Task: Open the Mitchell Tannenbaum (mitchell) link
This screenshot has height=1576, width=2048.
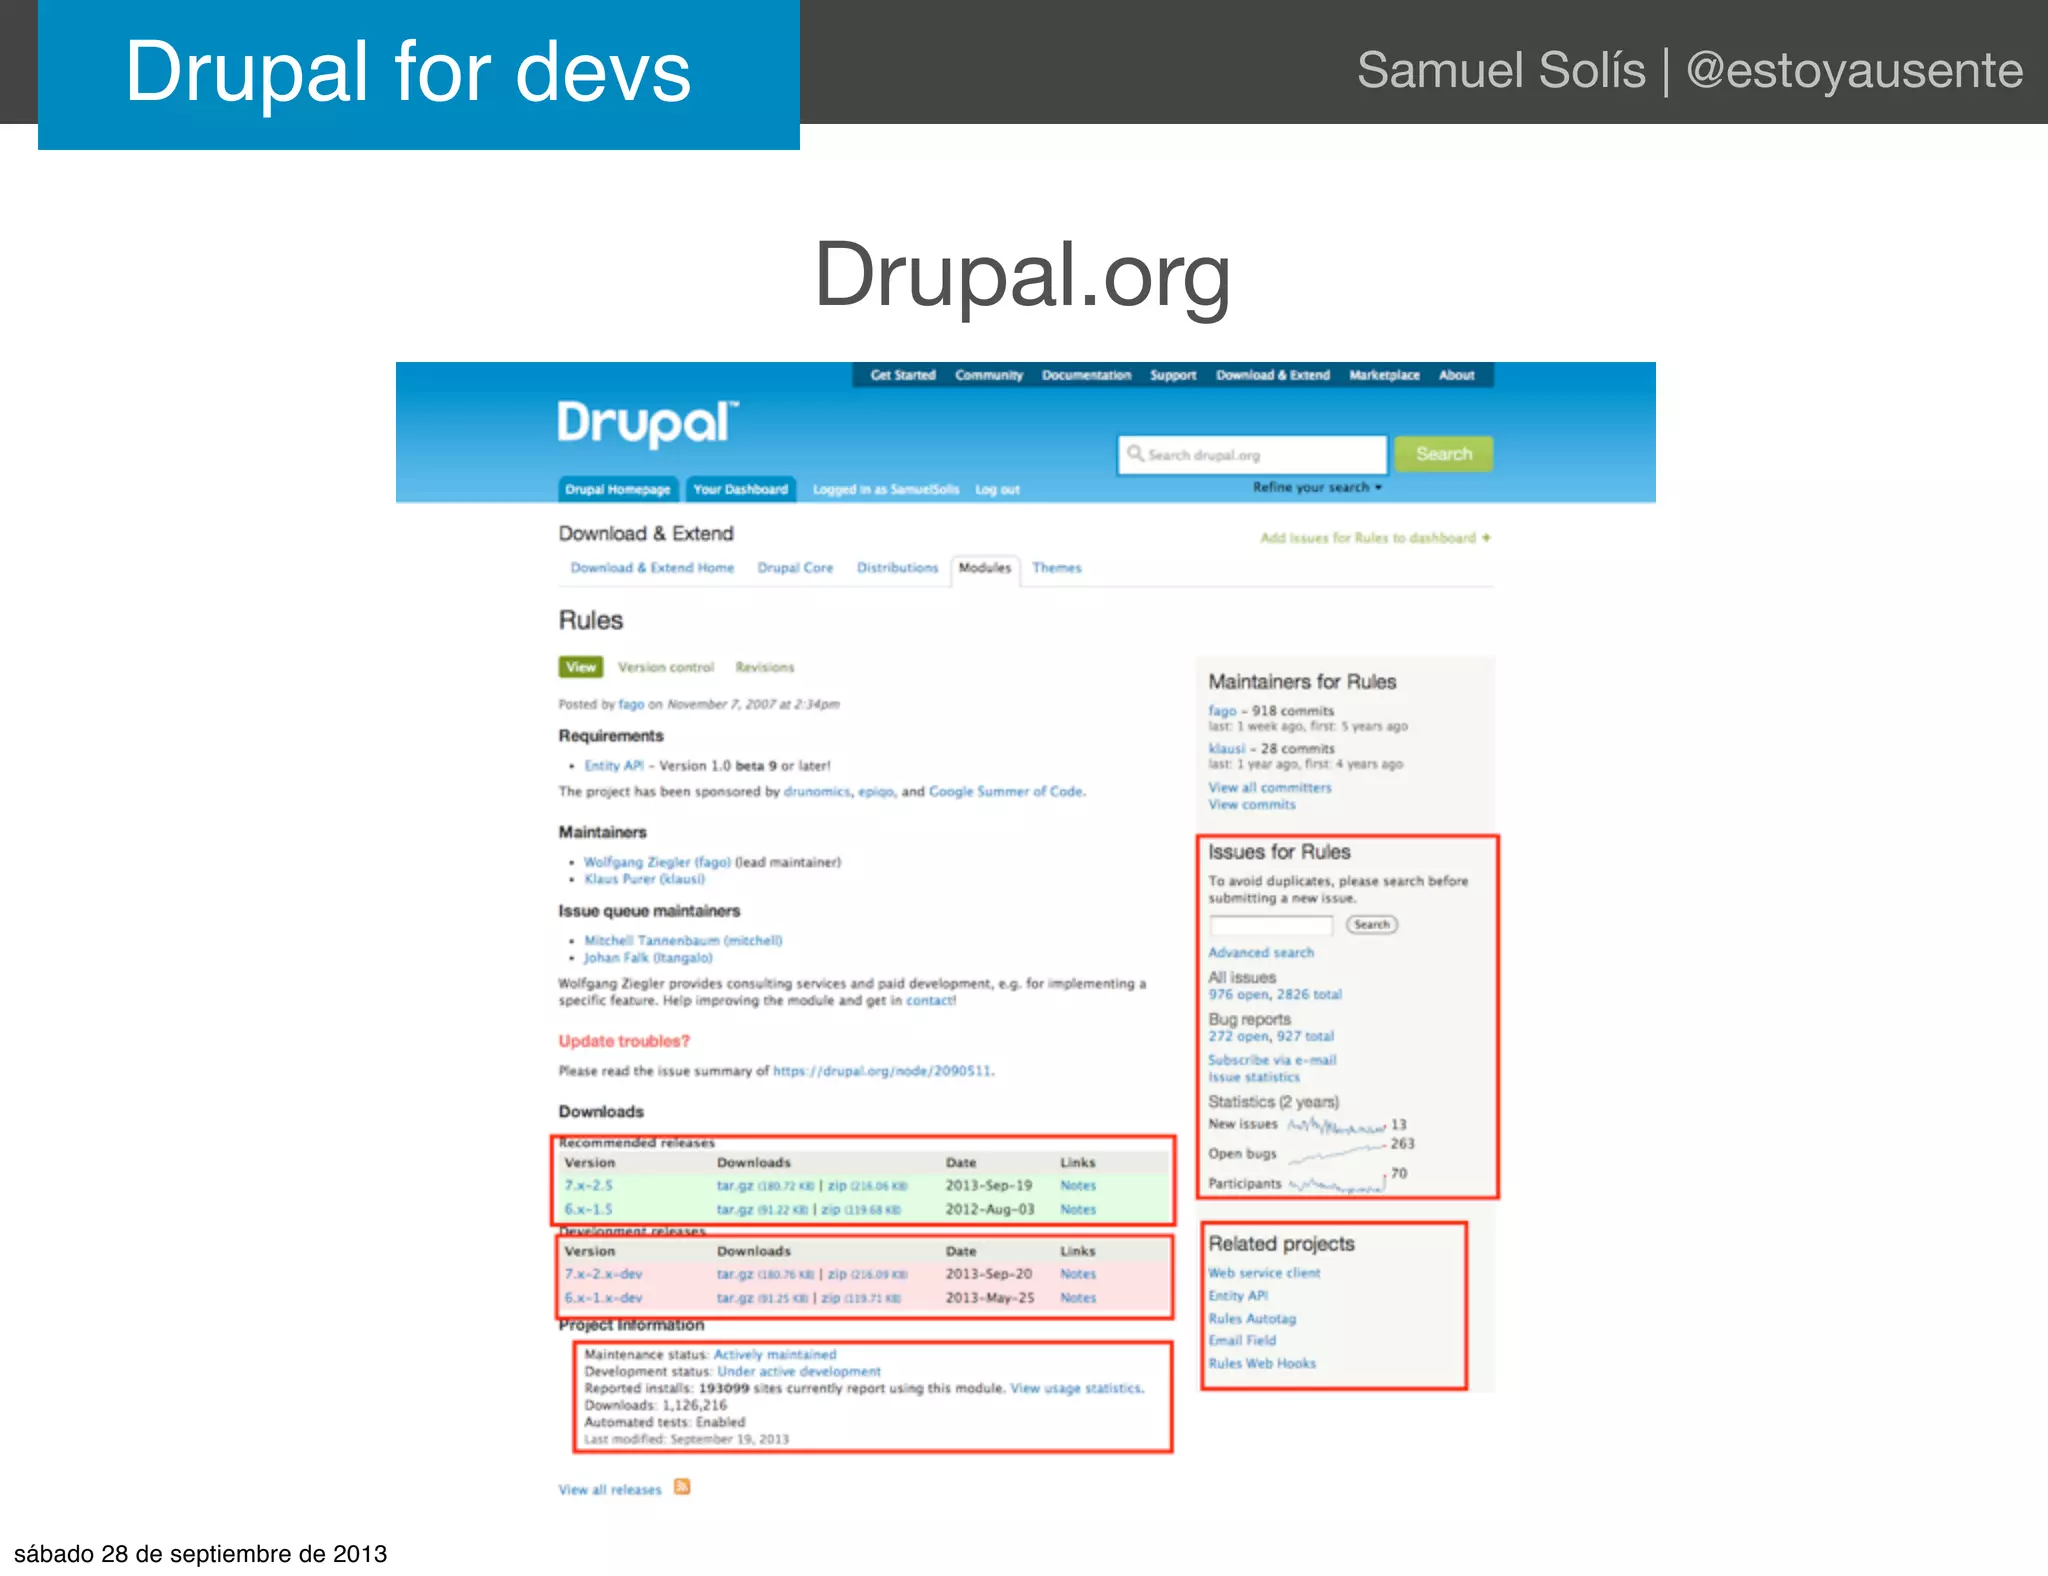Action: coord(683,941)
